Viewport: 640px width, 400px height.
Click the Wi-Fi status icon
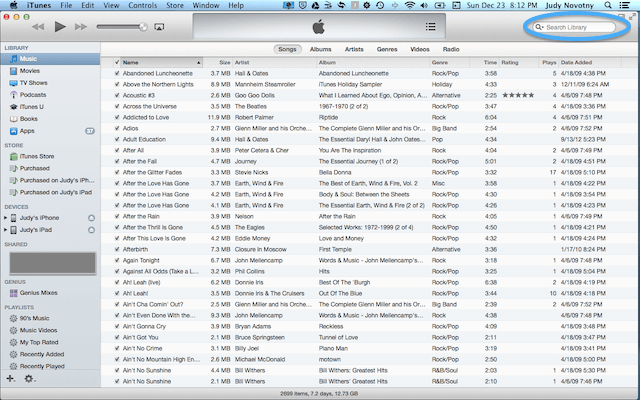point(410,5)
